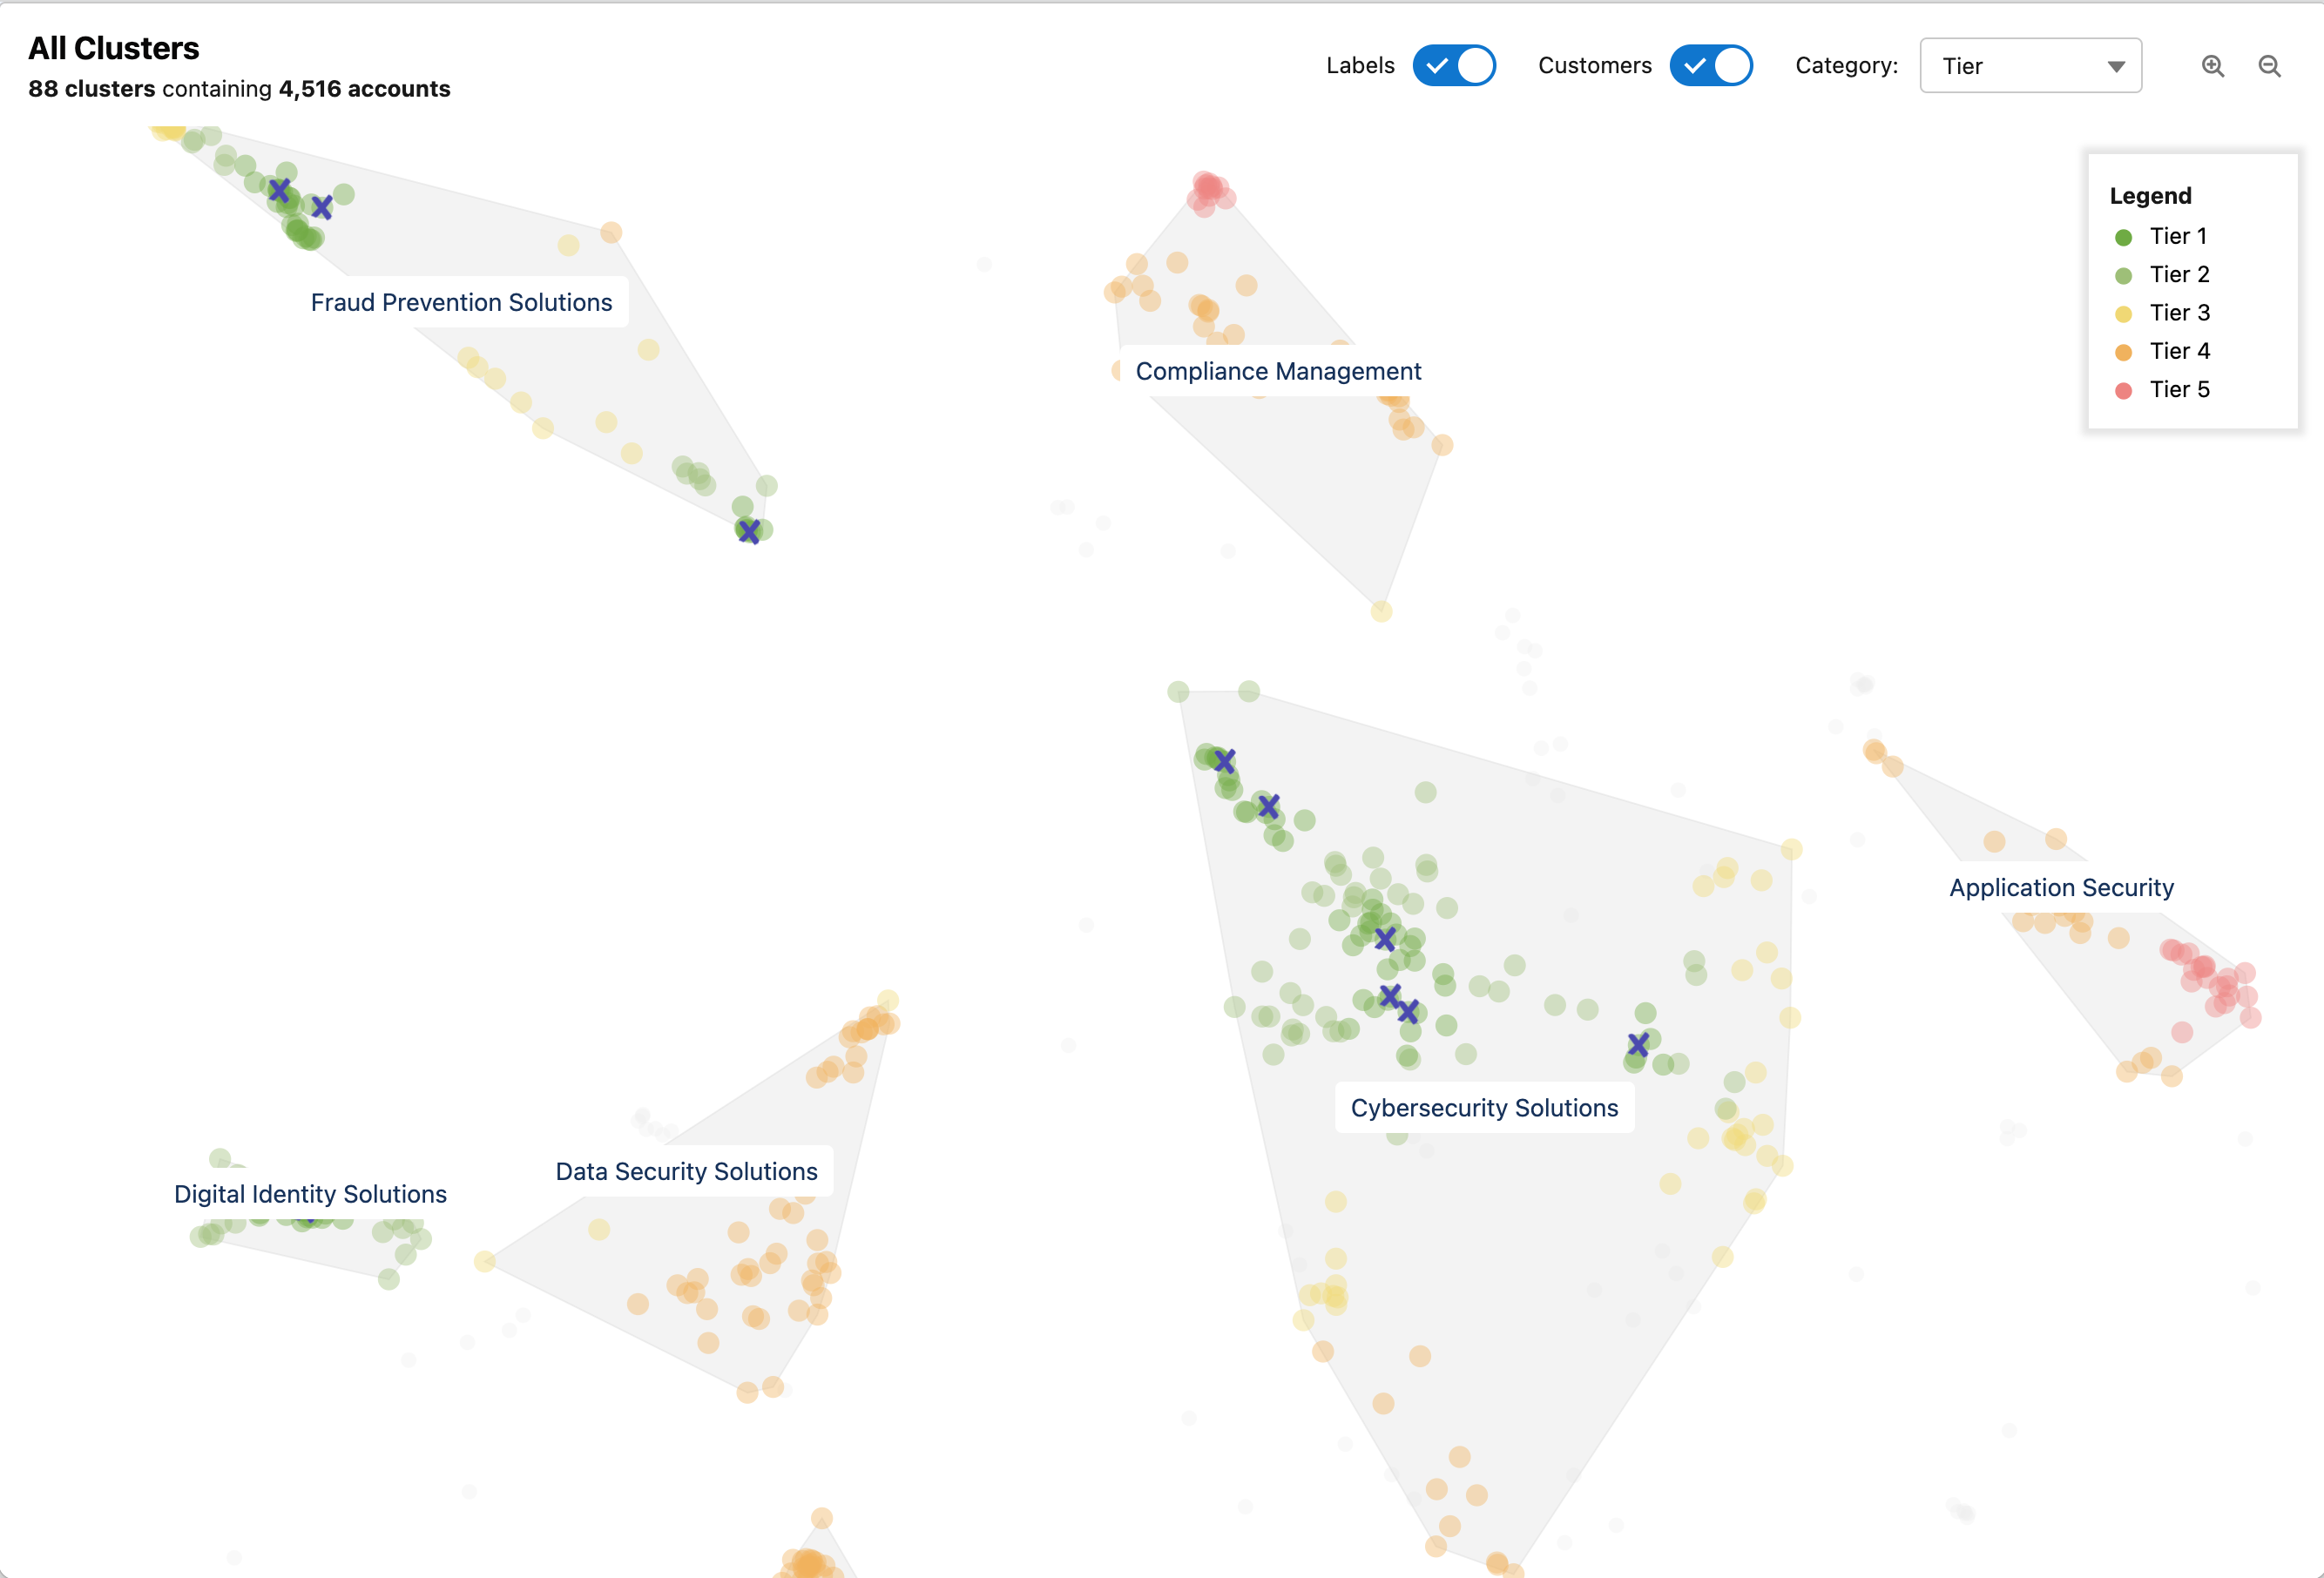2324x1578 pixels.
Task: Toggle the Labels switch on
Action: [x=1453, y=65]
